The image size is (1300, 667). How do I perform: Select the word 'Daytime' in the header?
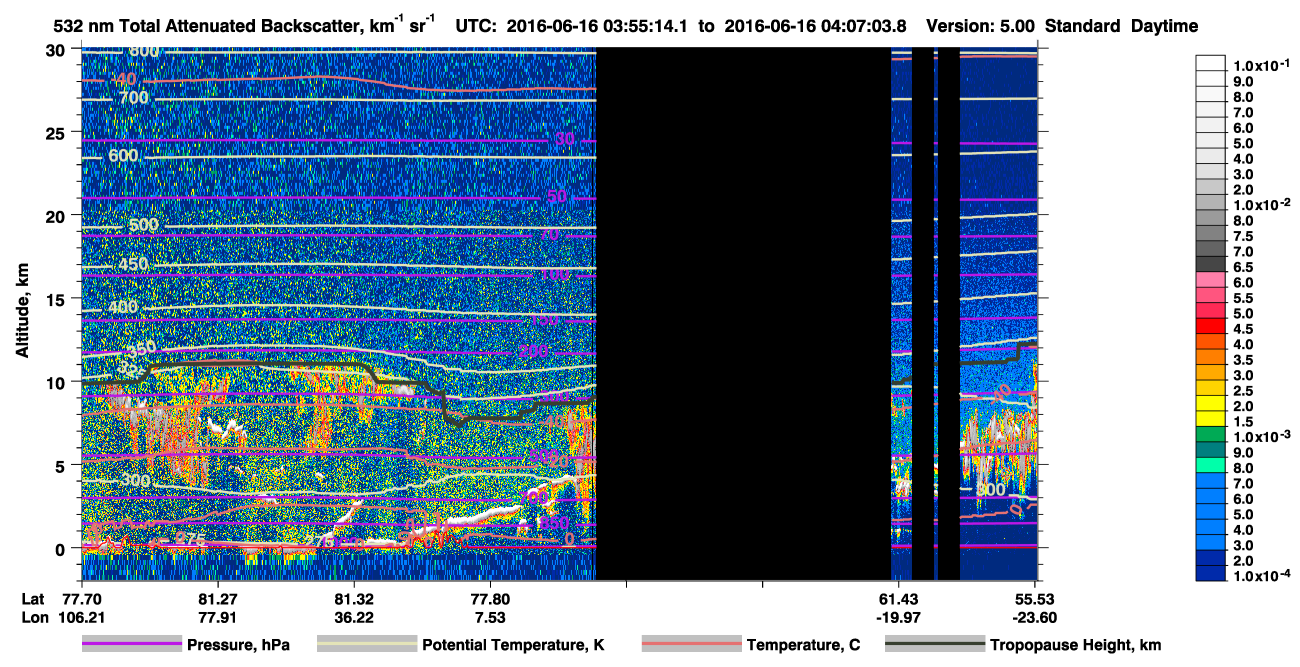point(1164,27)
